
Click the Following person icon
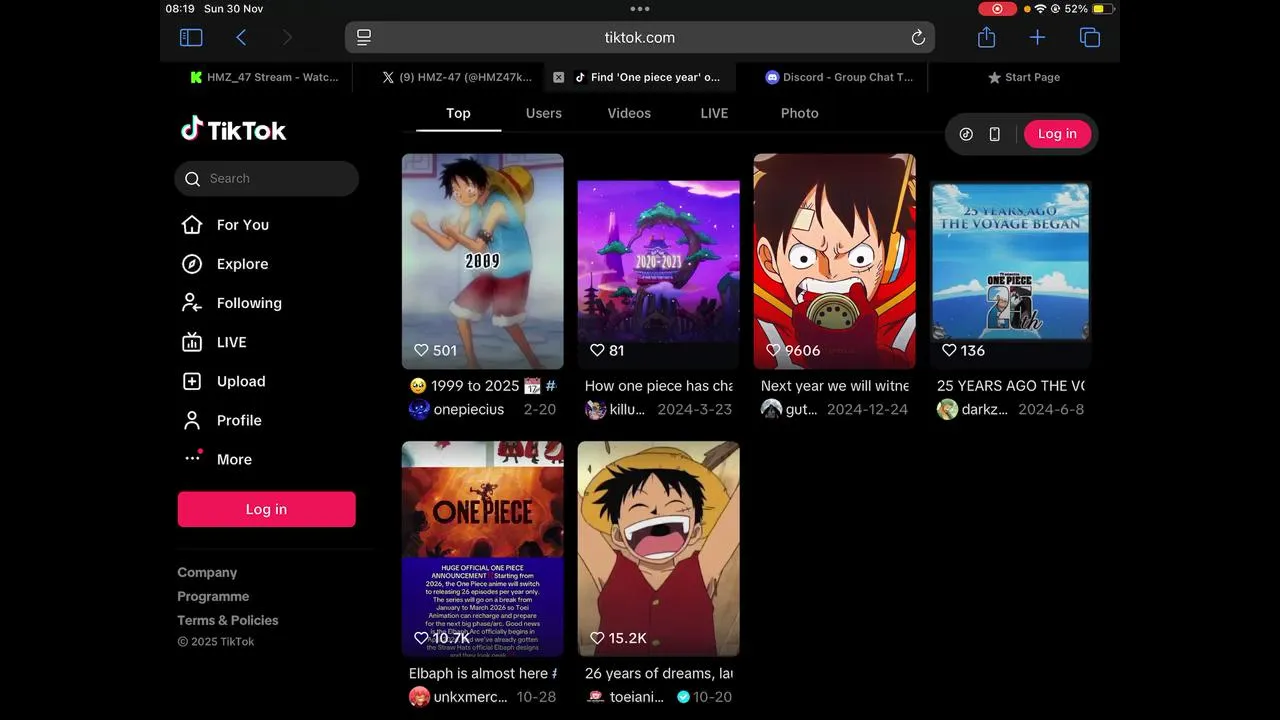pyautogui.click(x=192, y=303)
